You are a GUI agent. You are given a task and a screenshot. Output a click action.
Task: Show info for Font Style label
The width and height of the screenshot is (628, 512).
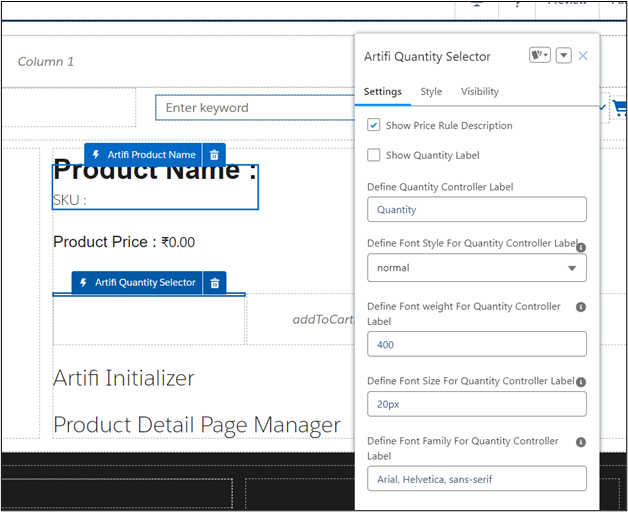click(581, 247)
